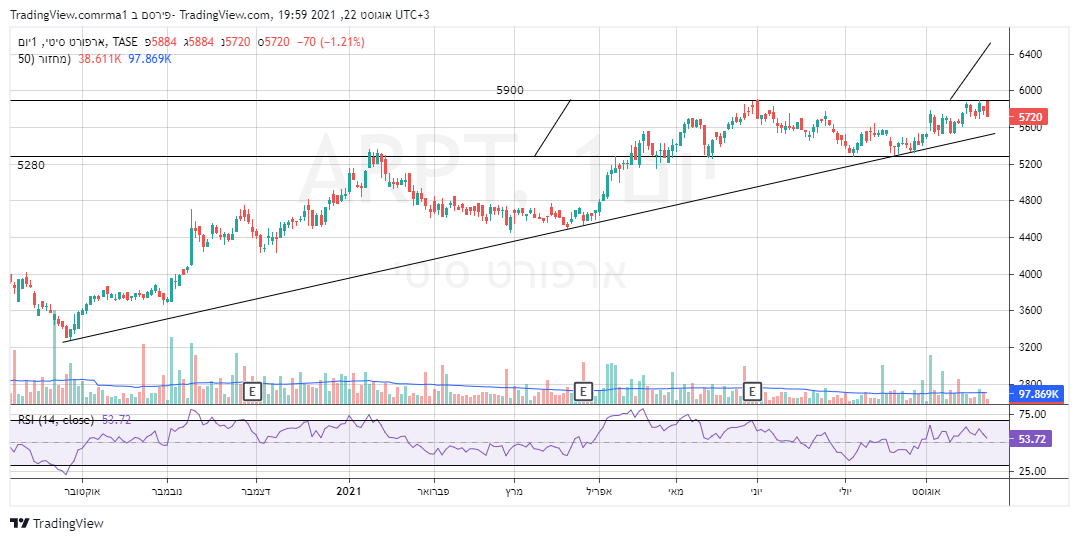Click the 4400 price axis label
Image resolution: width=1079 pixels, height=541 pixels.
point(1030,237)
